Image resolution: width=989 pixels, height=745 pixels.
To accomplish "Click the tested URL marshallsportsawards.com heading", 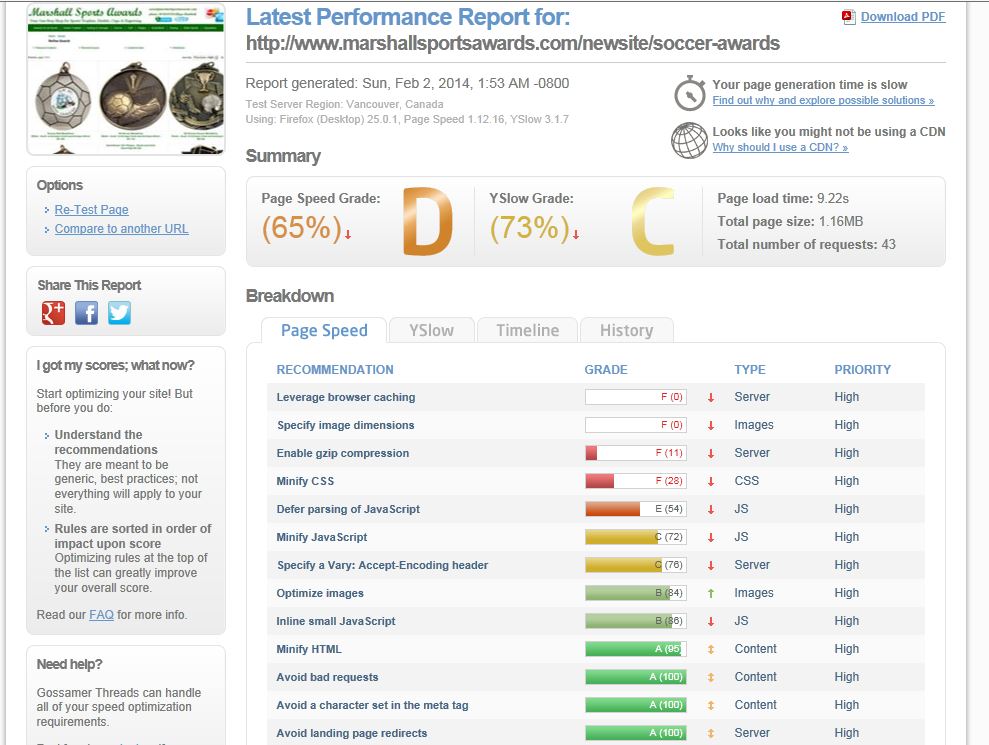I will coord(513,44).
